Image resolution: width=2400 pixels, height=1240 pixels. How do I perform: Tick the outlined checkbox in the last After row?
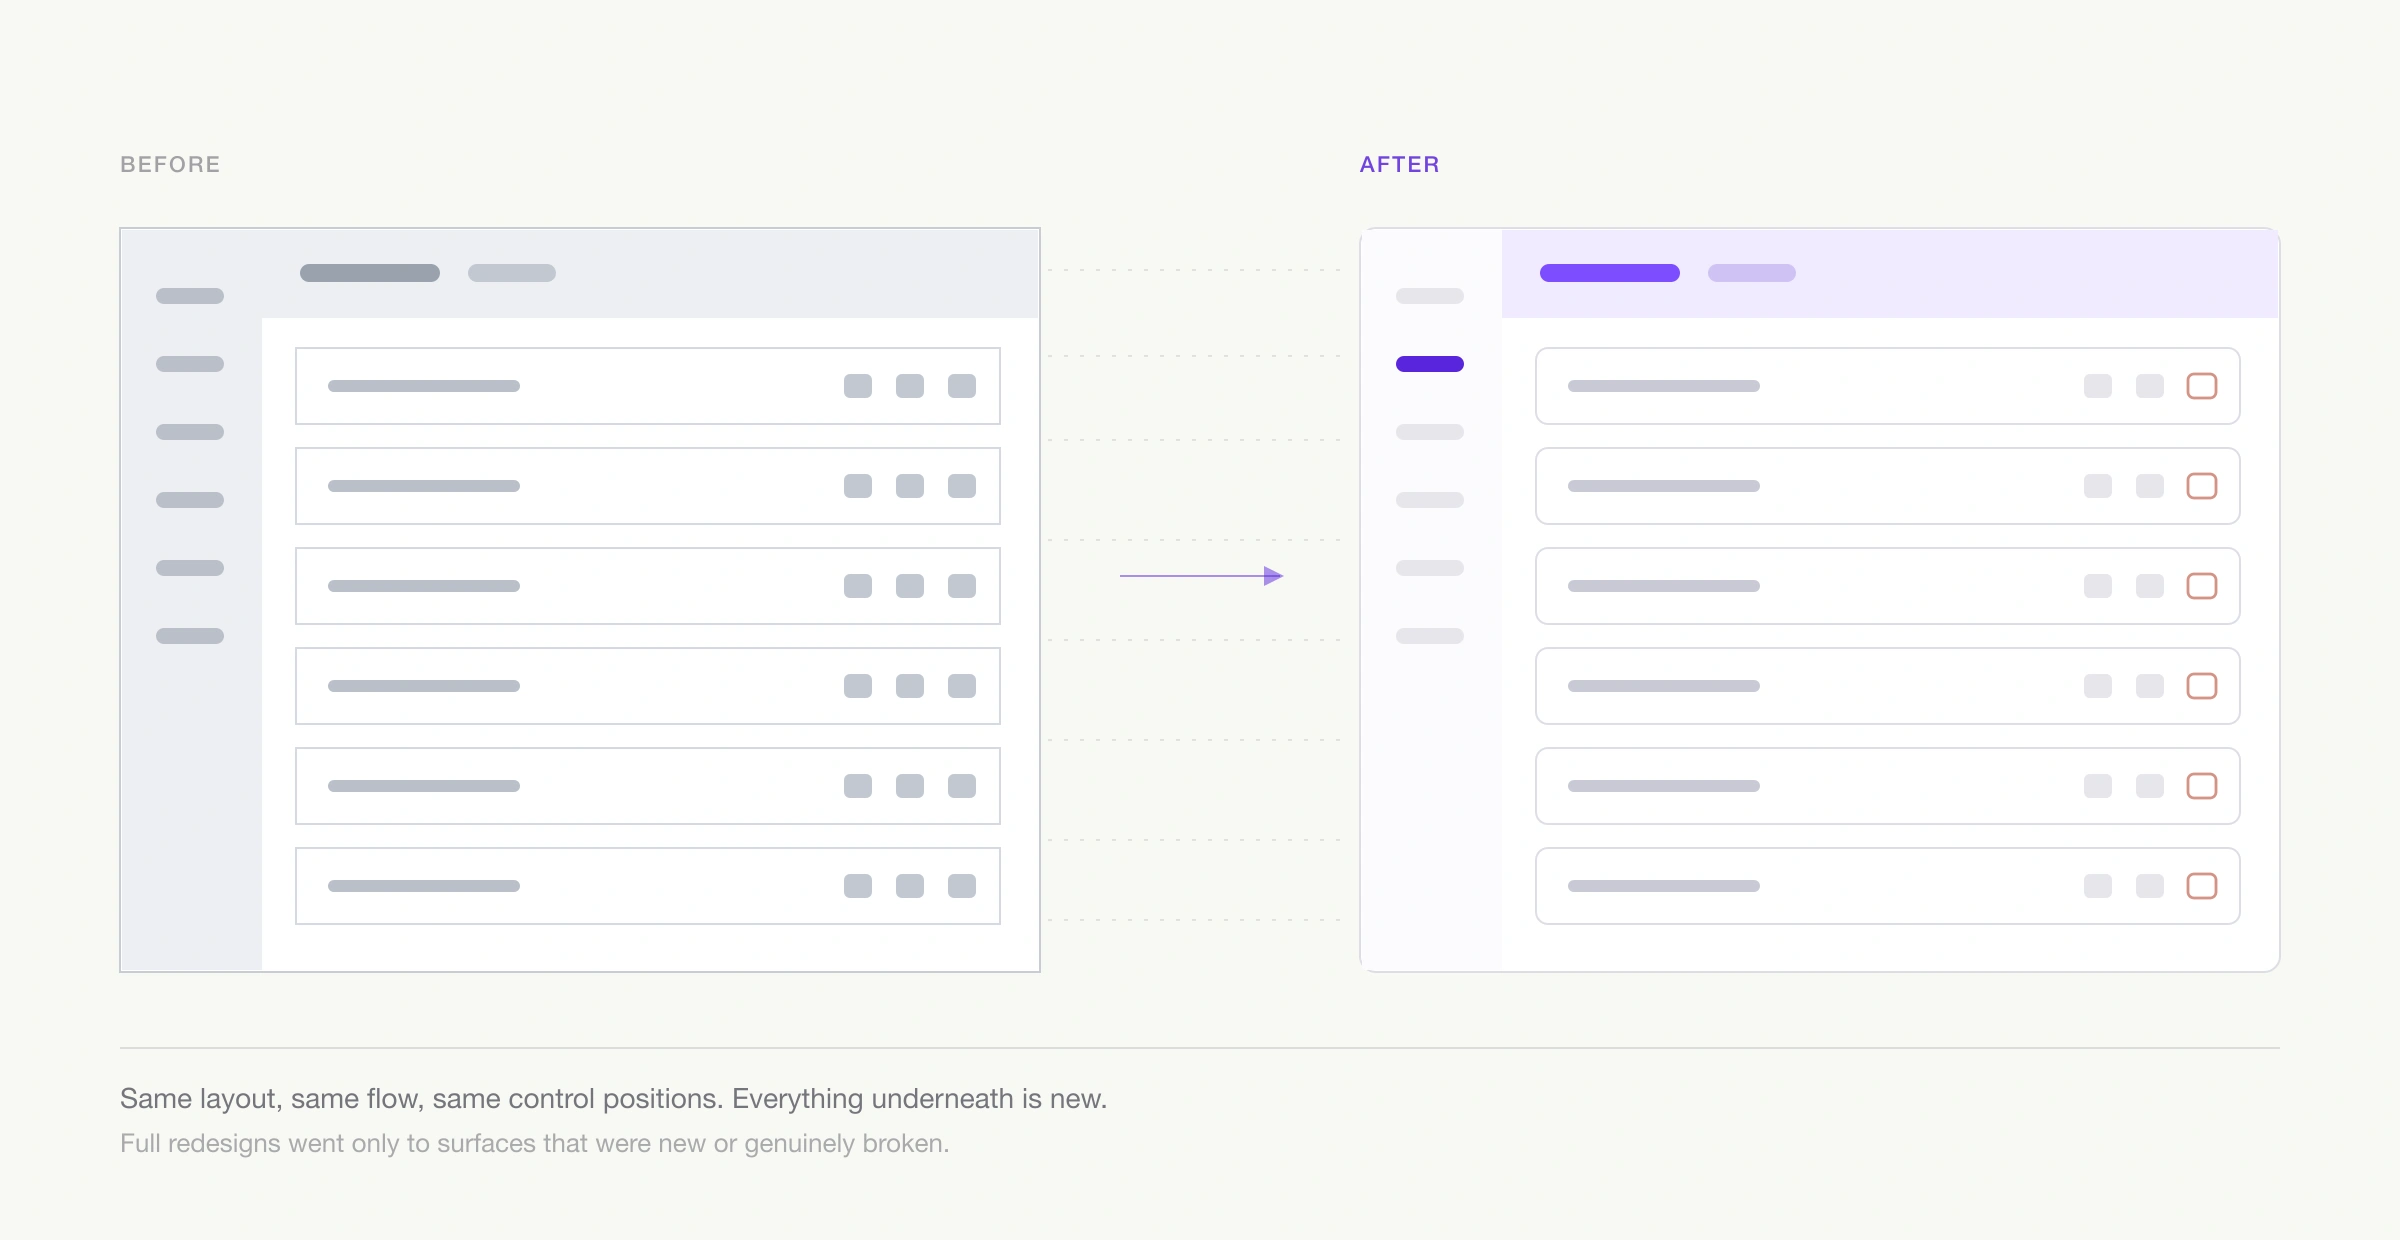(2202, 886)
